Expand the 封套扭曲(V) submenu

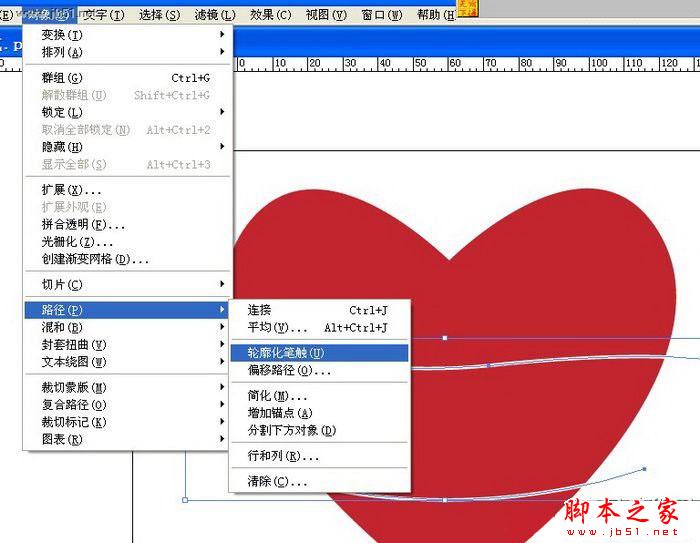tap(128, 345)
